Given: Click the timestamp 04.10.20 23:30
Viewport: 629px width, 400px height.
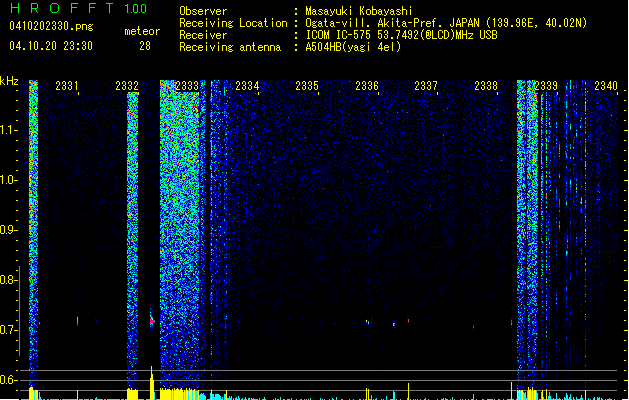Looking at the screenshot, I should pos(51,46).
